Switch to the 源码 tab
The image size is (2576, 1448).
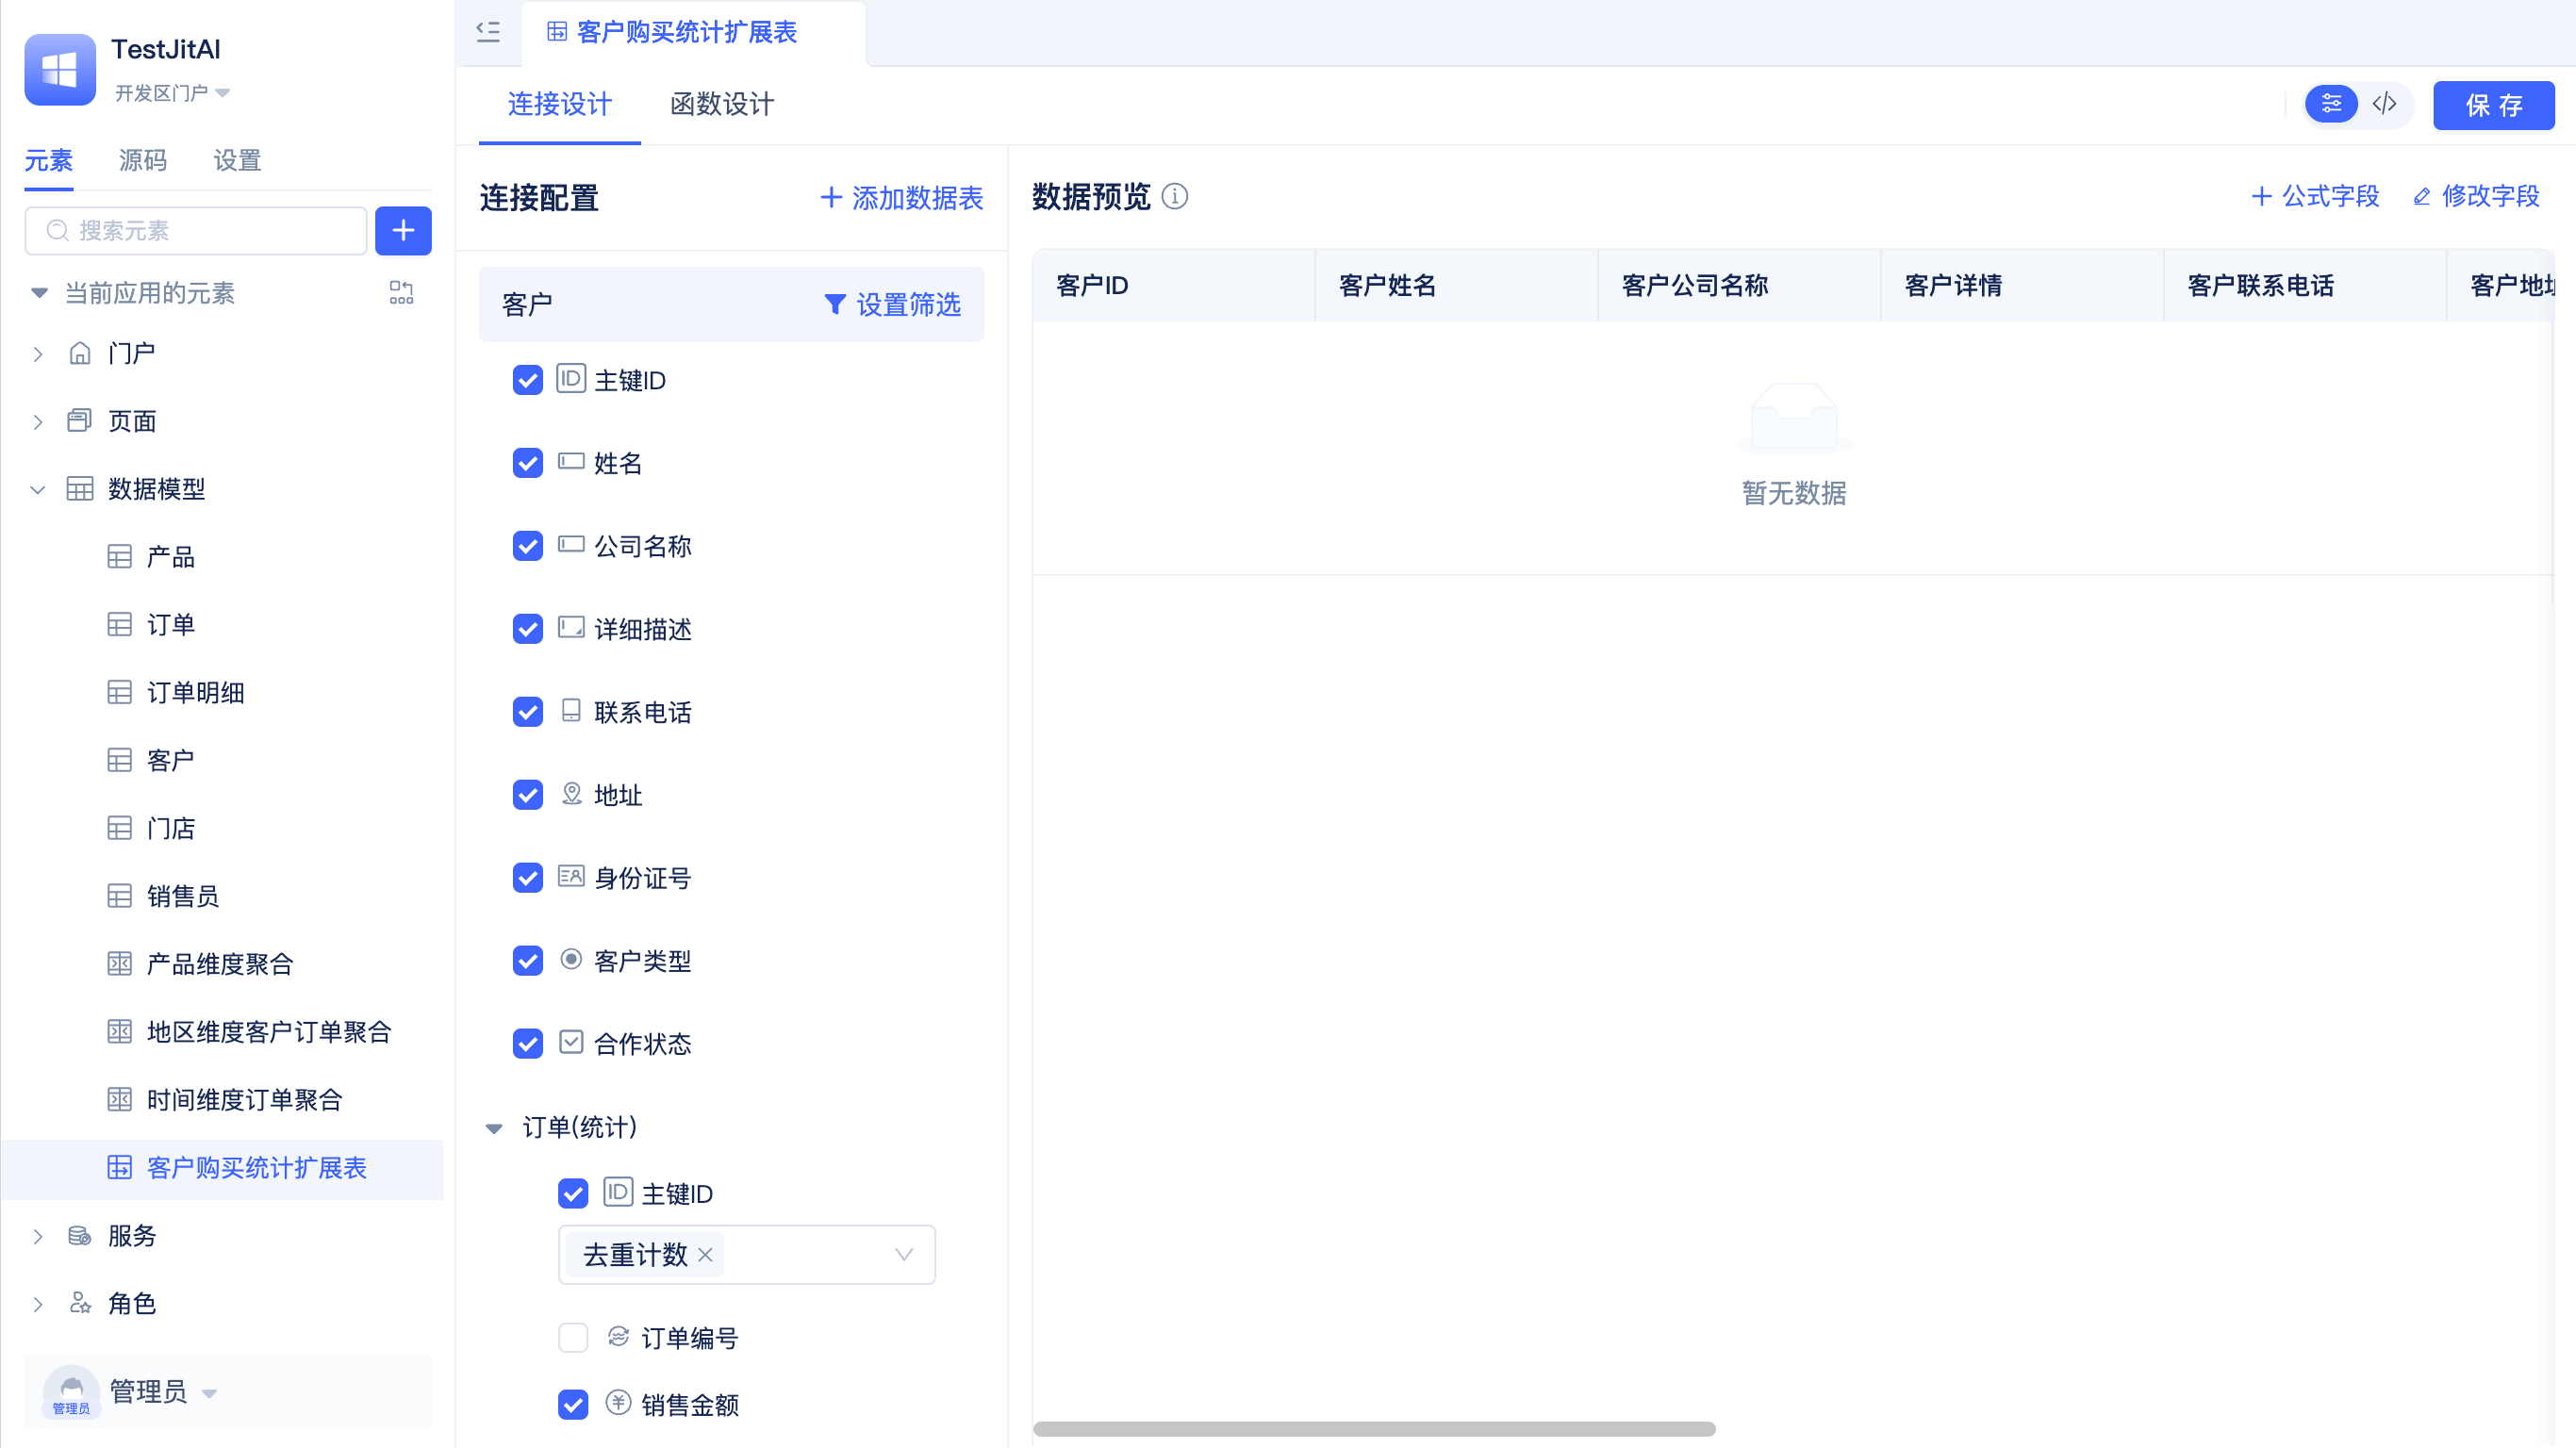click(x=143, y=161)
